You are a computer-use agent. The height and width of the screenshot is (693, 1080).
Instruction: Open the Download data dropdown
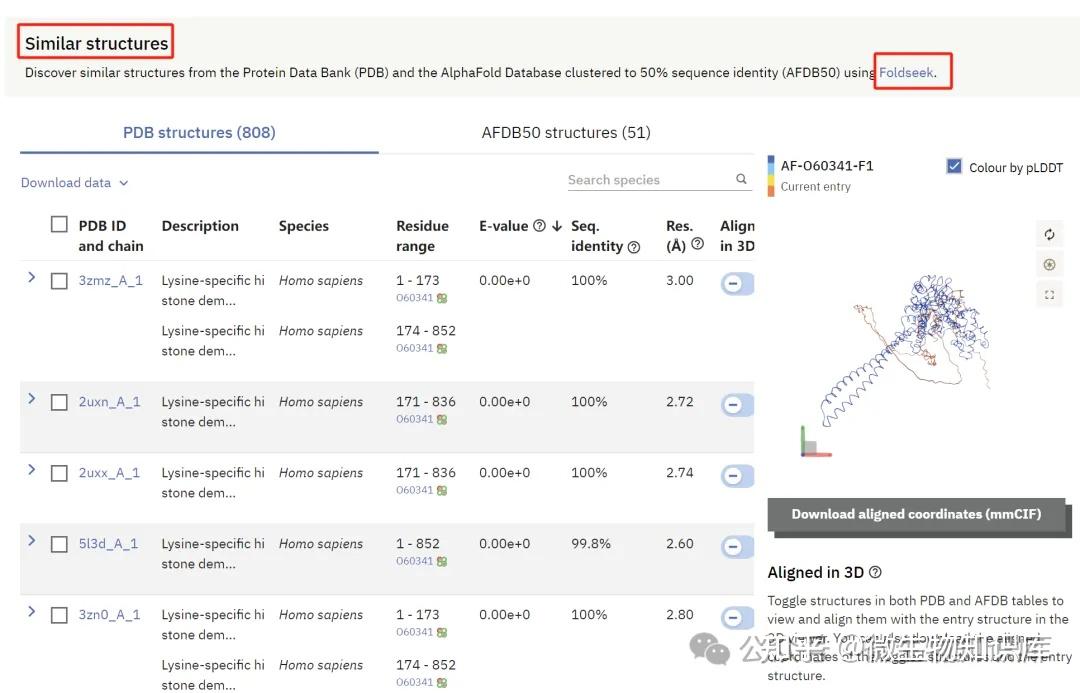(x=75, y=183)
